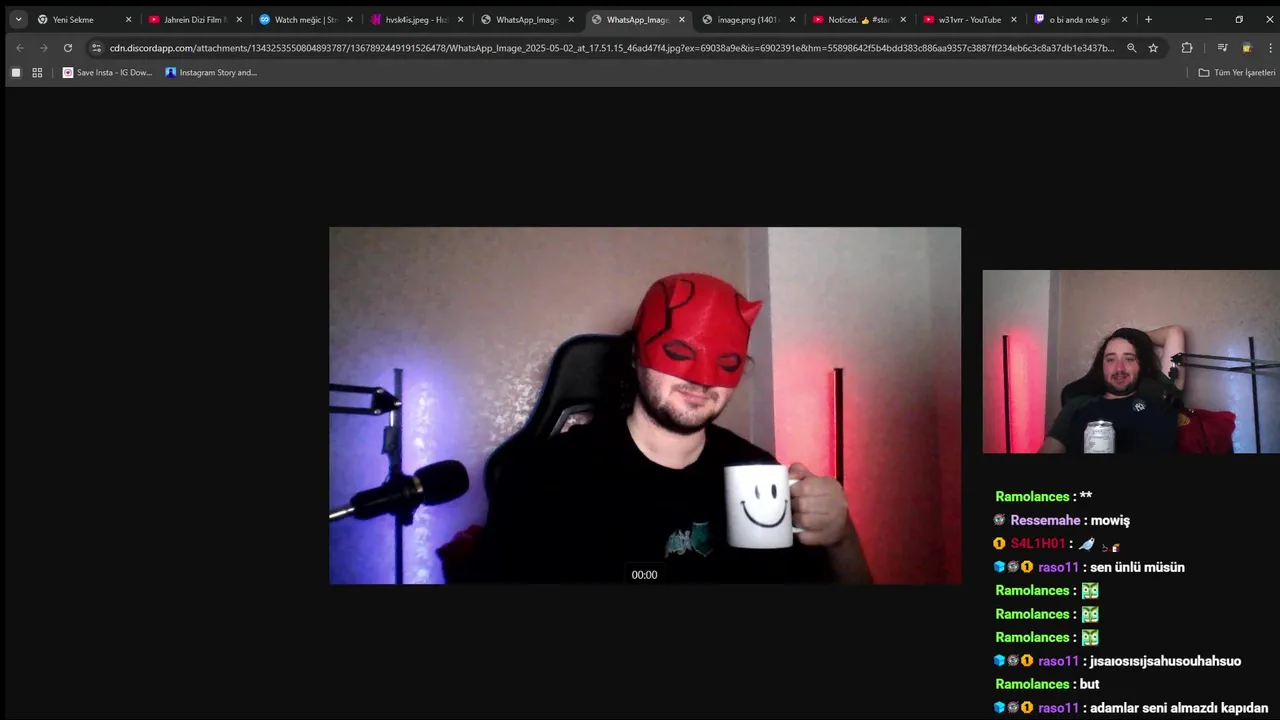
Task: Click chat message 'adamlar seni almazdı kapıdan'
Action: coord(1179,708)
